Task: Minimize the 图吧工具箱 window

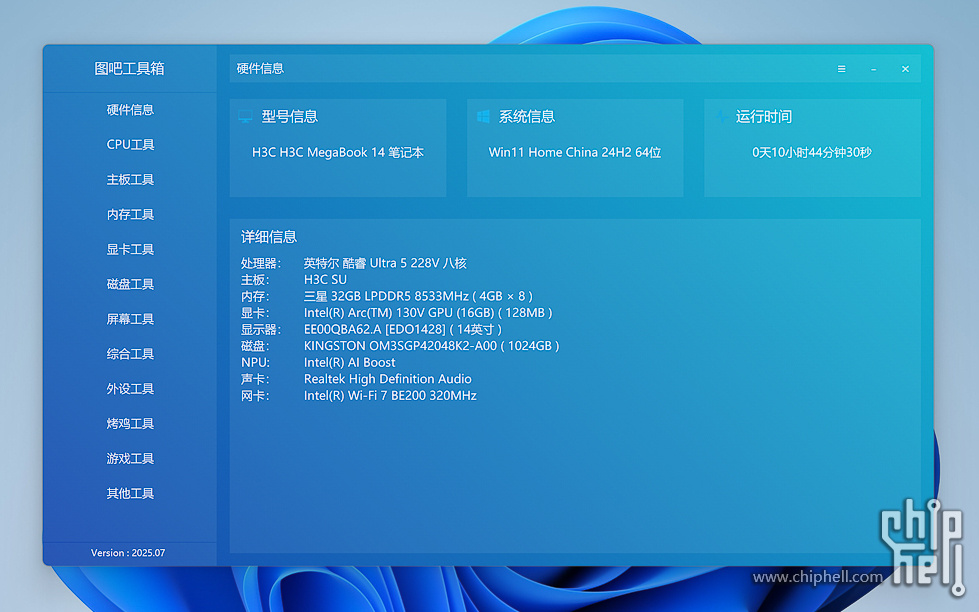Action: click(873, 69)
